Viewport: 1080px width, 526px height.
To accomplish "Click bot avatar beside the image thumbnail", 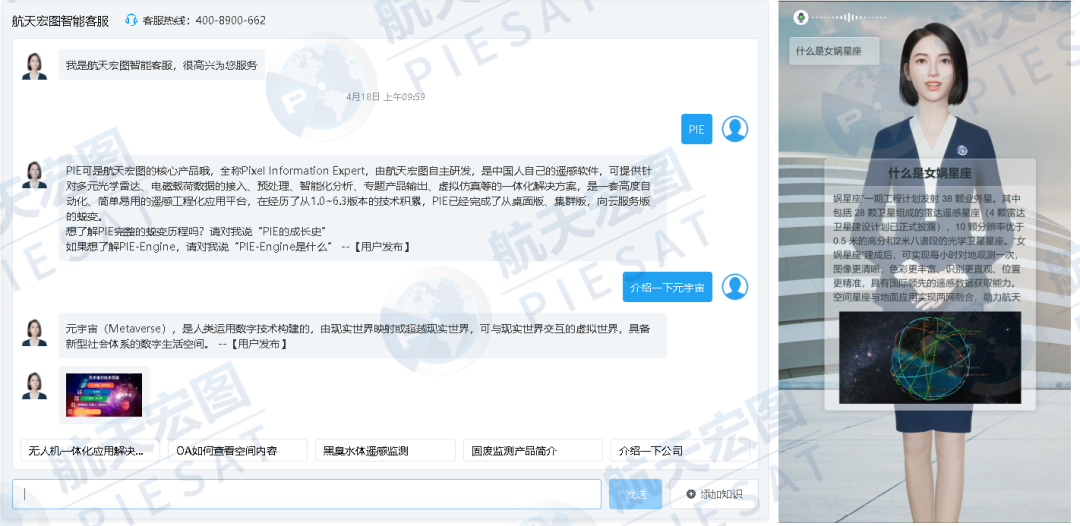I will coord(34,386).
